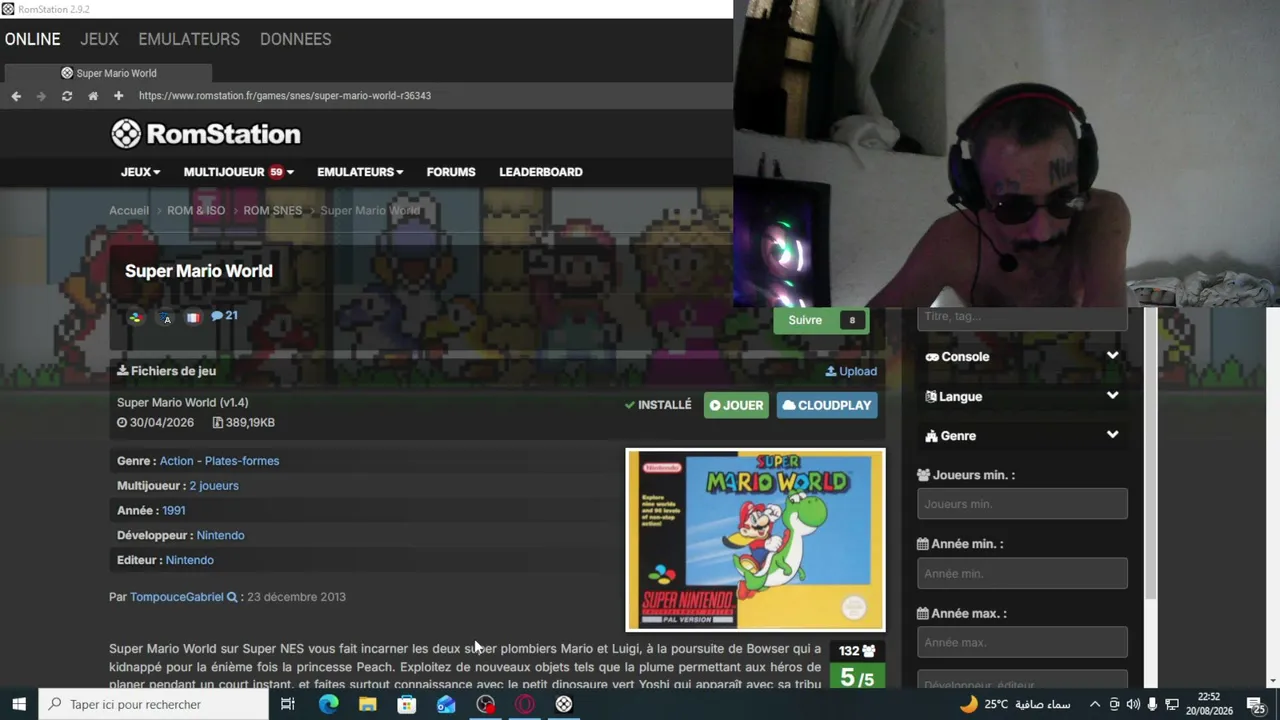Viewport: 1280px width, 720px height.
Task: Show hidden system tray icons
Action: [1095, 704]
